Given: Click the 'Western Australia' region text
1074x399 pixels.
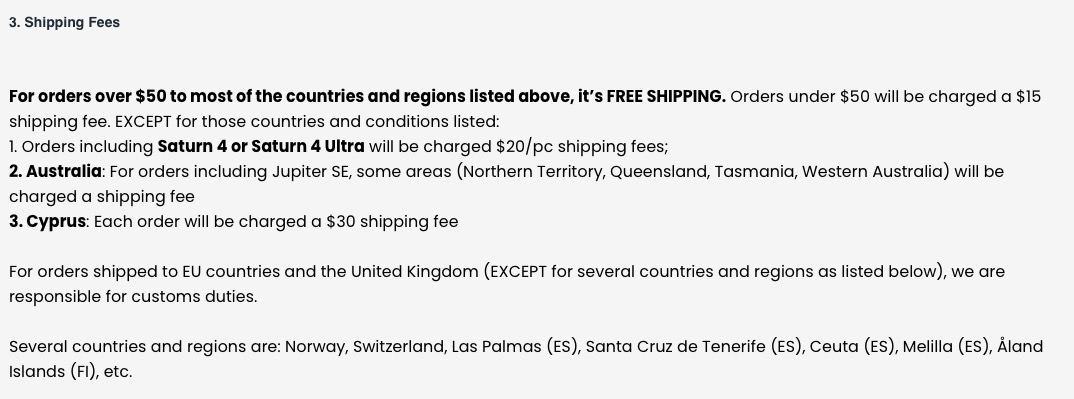Looking at the screenshot, I should tap(873, 171).
